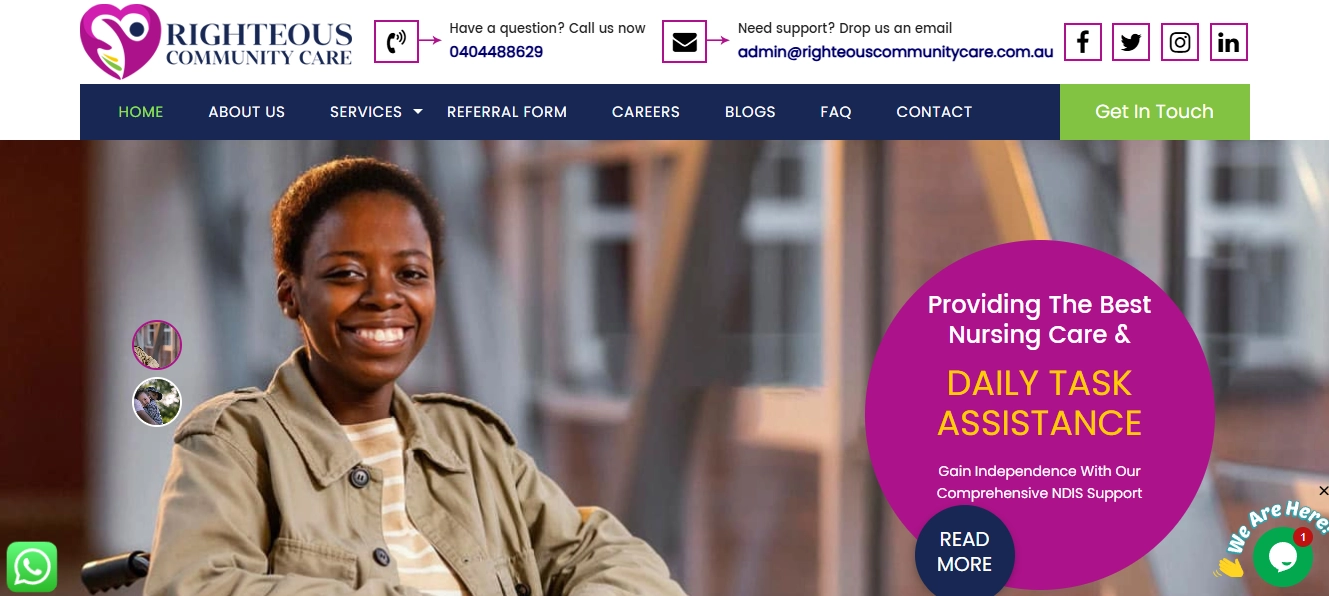Viewport: 1329px width, 596px height.
Task: Open the green live chat bubble
Action: pos(1282,557)
